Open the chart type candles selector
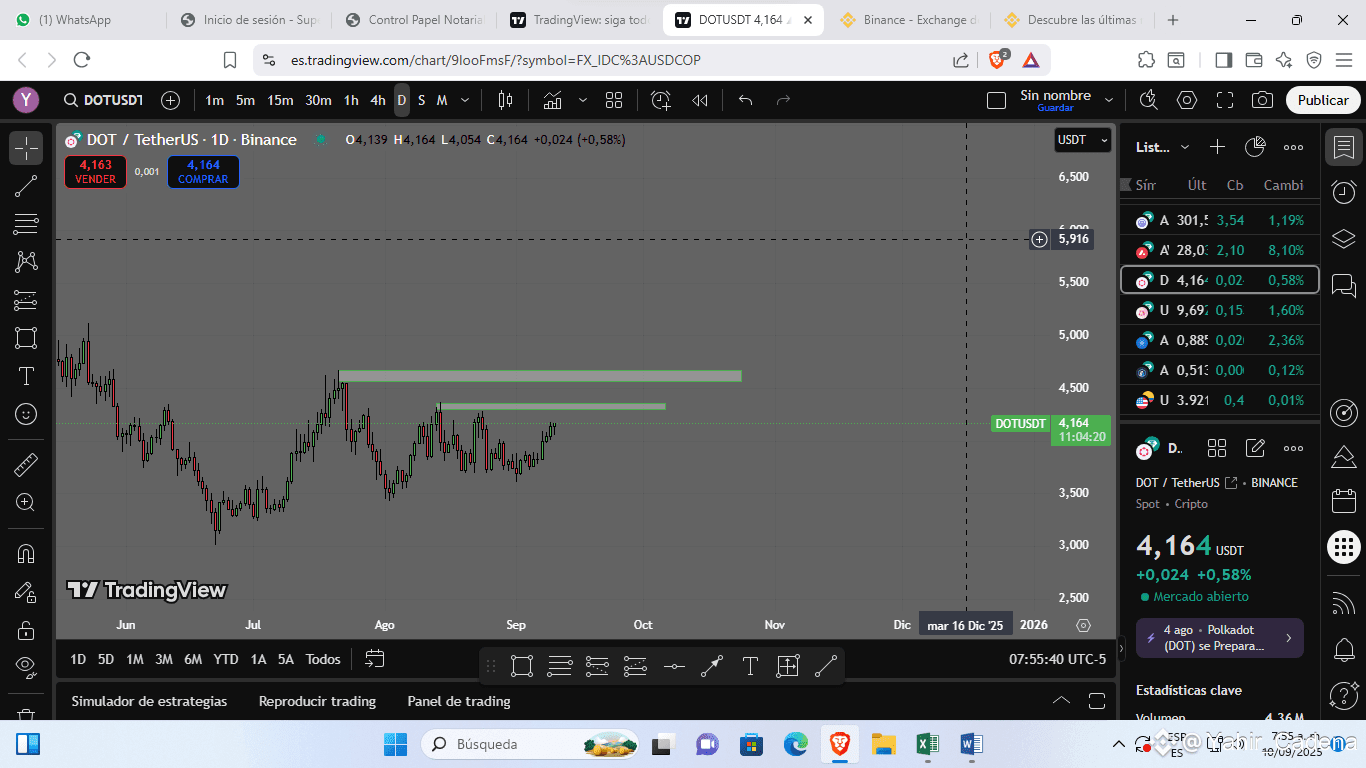This screenshot has height=768, width=1366. (x=506, y=100)
